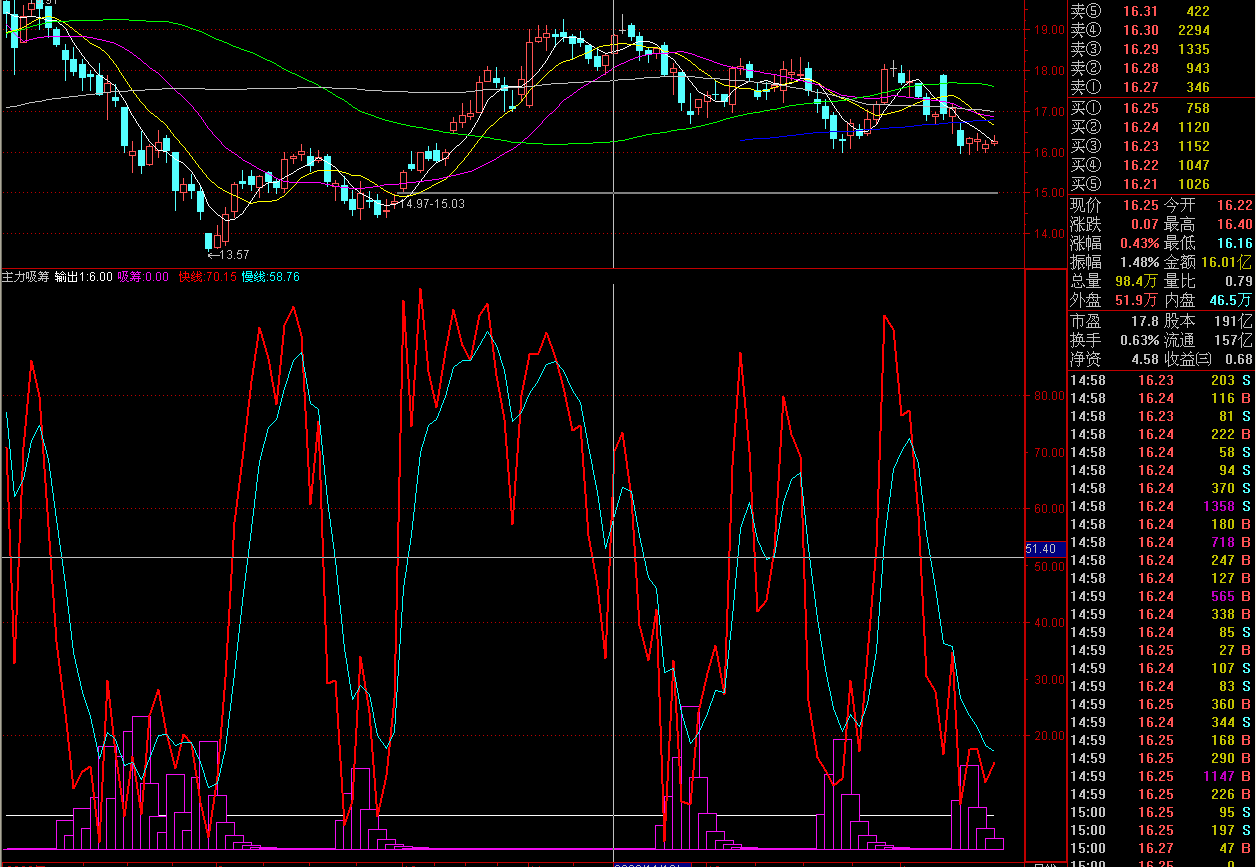Image resolution: width=1257 pixels, height=867 pixels.
Task: Click the 股本 value 191亿
Action: pyautogui.click(x=1234, y=322)
